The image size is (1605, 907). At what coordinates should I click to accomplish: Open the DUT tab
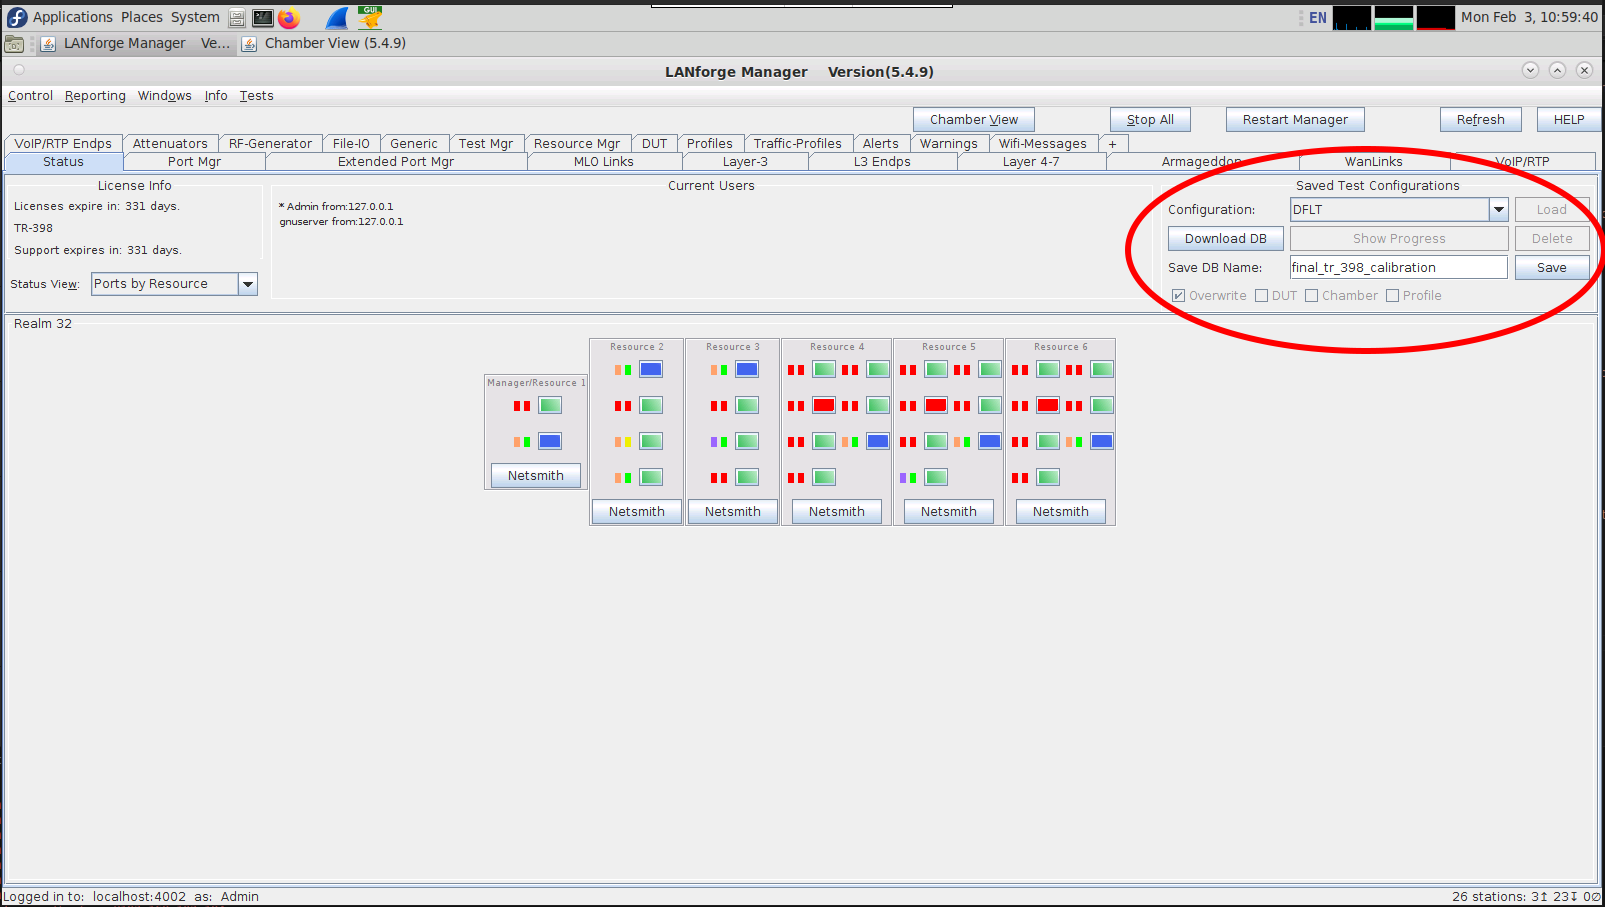pos(654,144)
